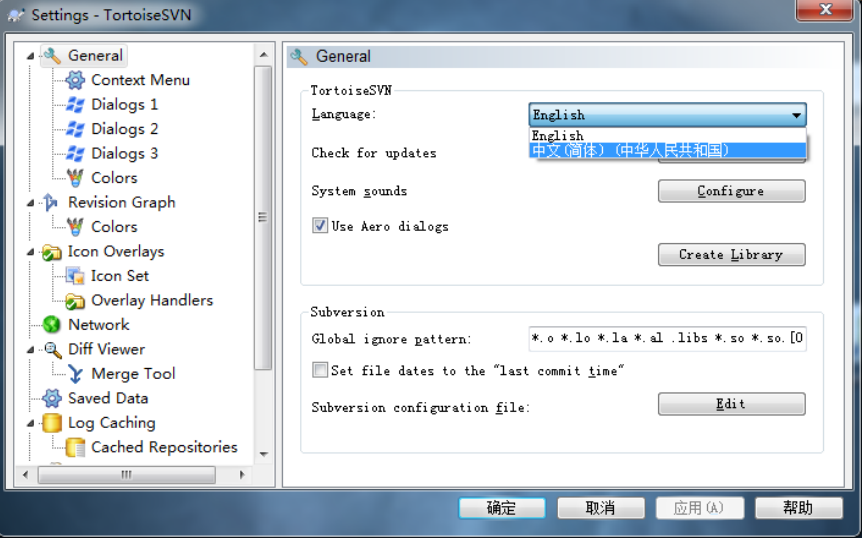Screen dimensions: 862x539
Task: Click the 帮助 help button
Action: click(x=798, y=508)
